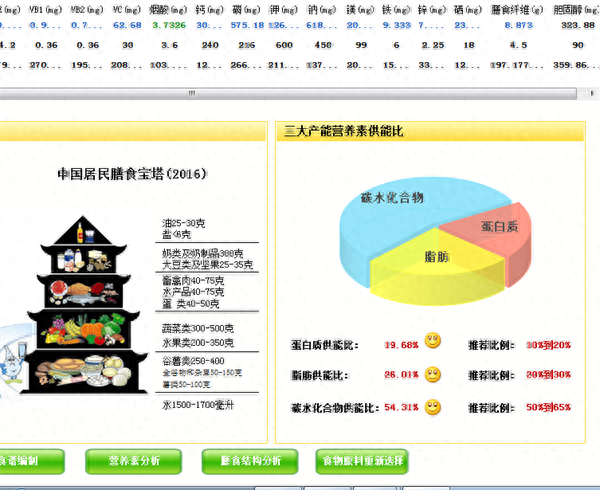Click the 三大产能营养素供能比 panel title
600x490 pixels.
344,131
